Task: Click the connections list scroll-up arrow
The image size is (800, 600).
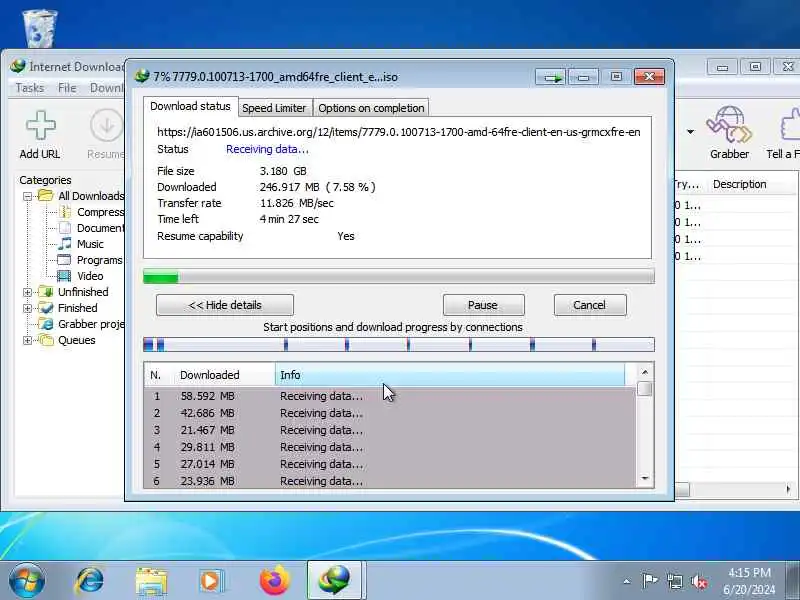Action: click(x=645, y=372)
